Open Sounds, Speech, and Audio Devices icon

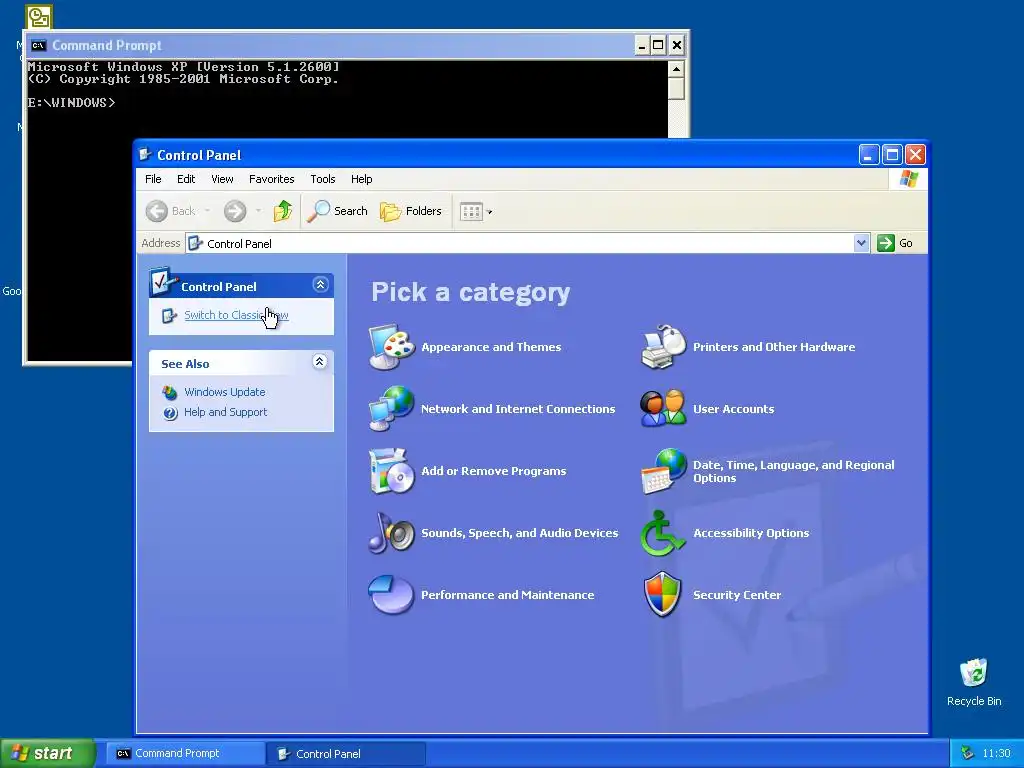(x=391, y=533)
